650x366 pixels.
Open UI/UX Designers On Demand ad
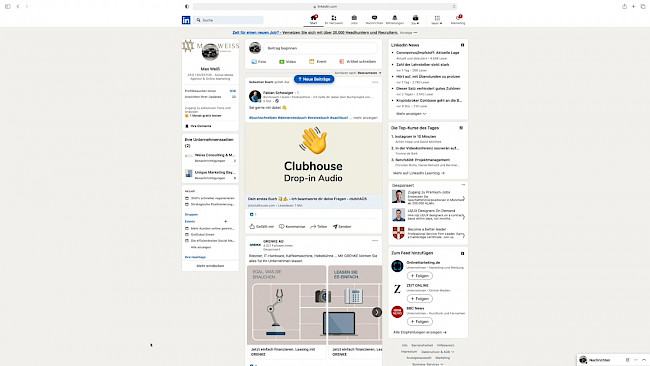click(428, 215)
